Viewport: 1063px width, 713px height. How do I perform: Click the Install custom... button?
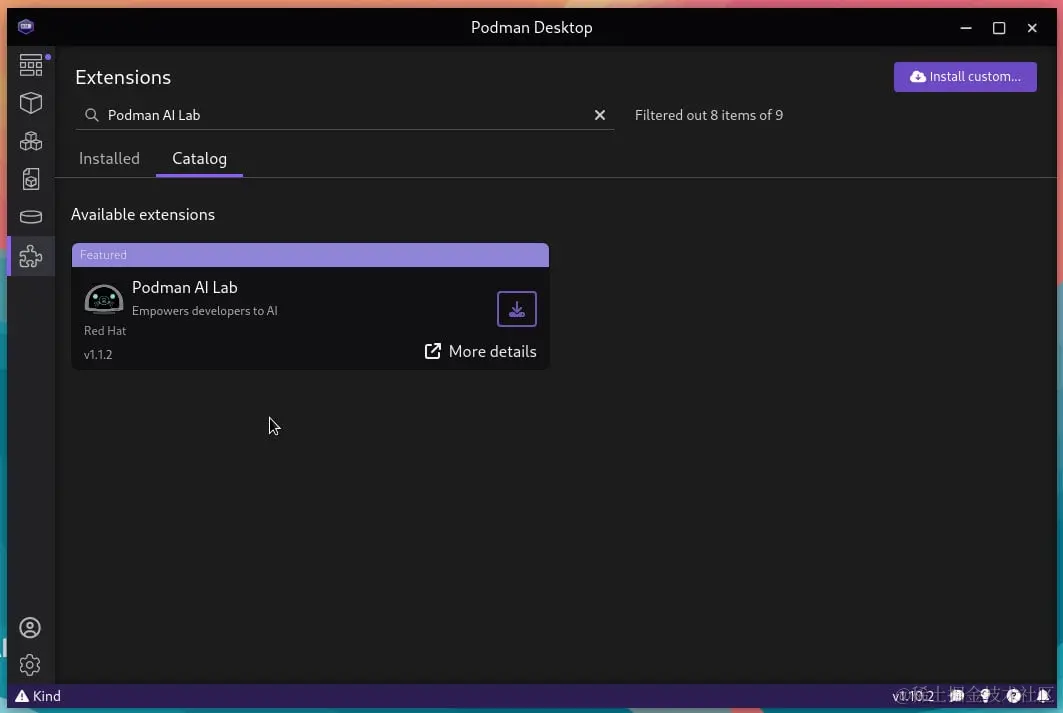coord(965,77)
